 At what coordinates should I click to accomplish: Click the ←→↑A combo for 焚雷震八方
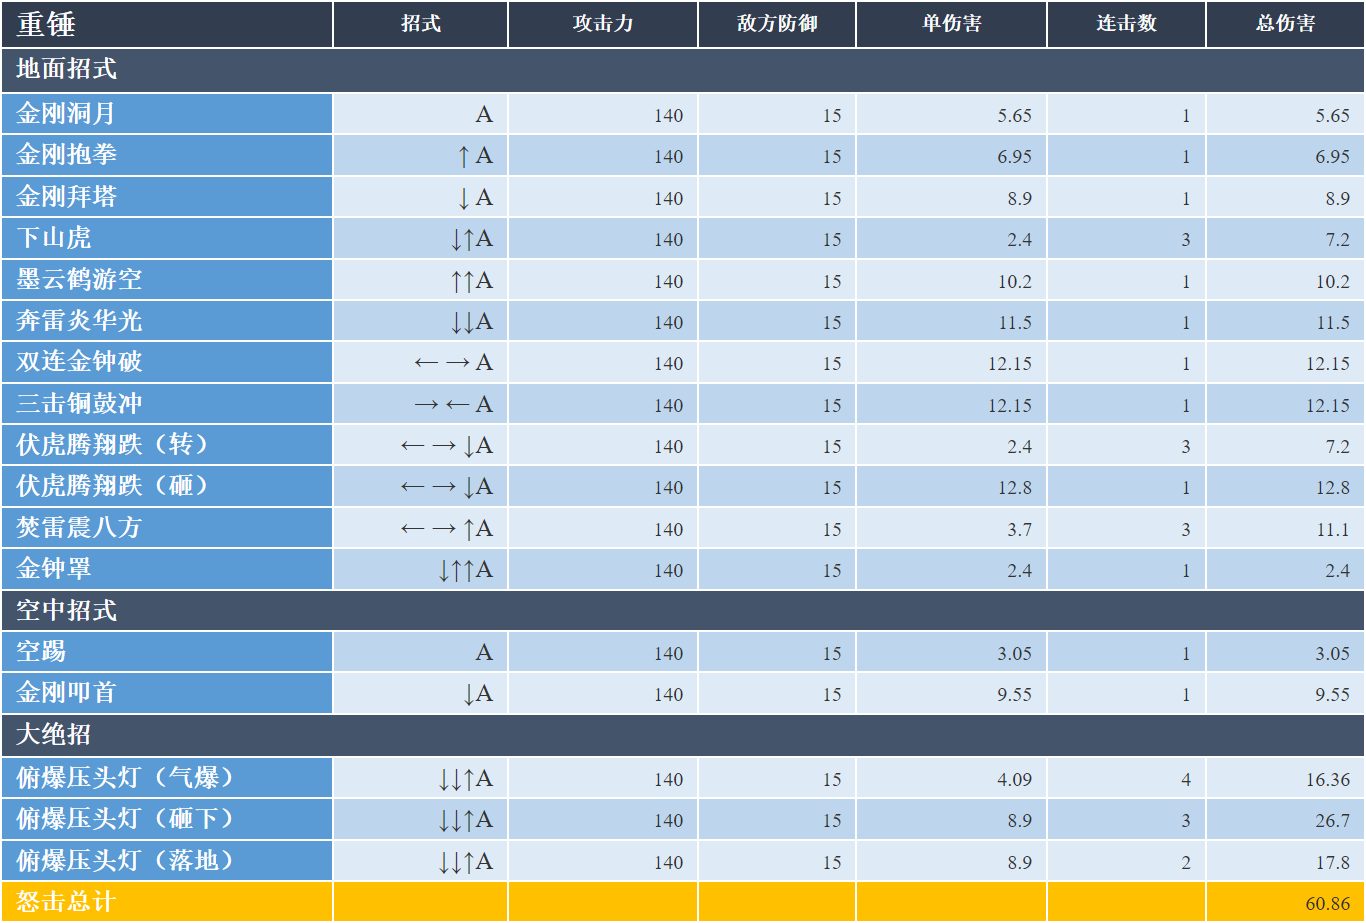pos(421,529)
